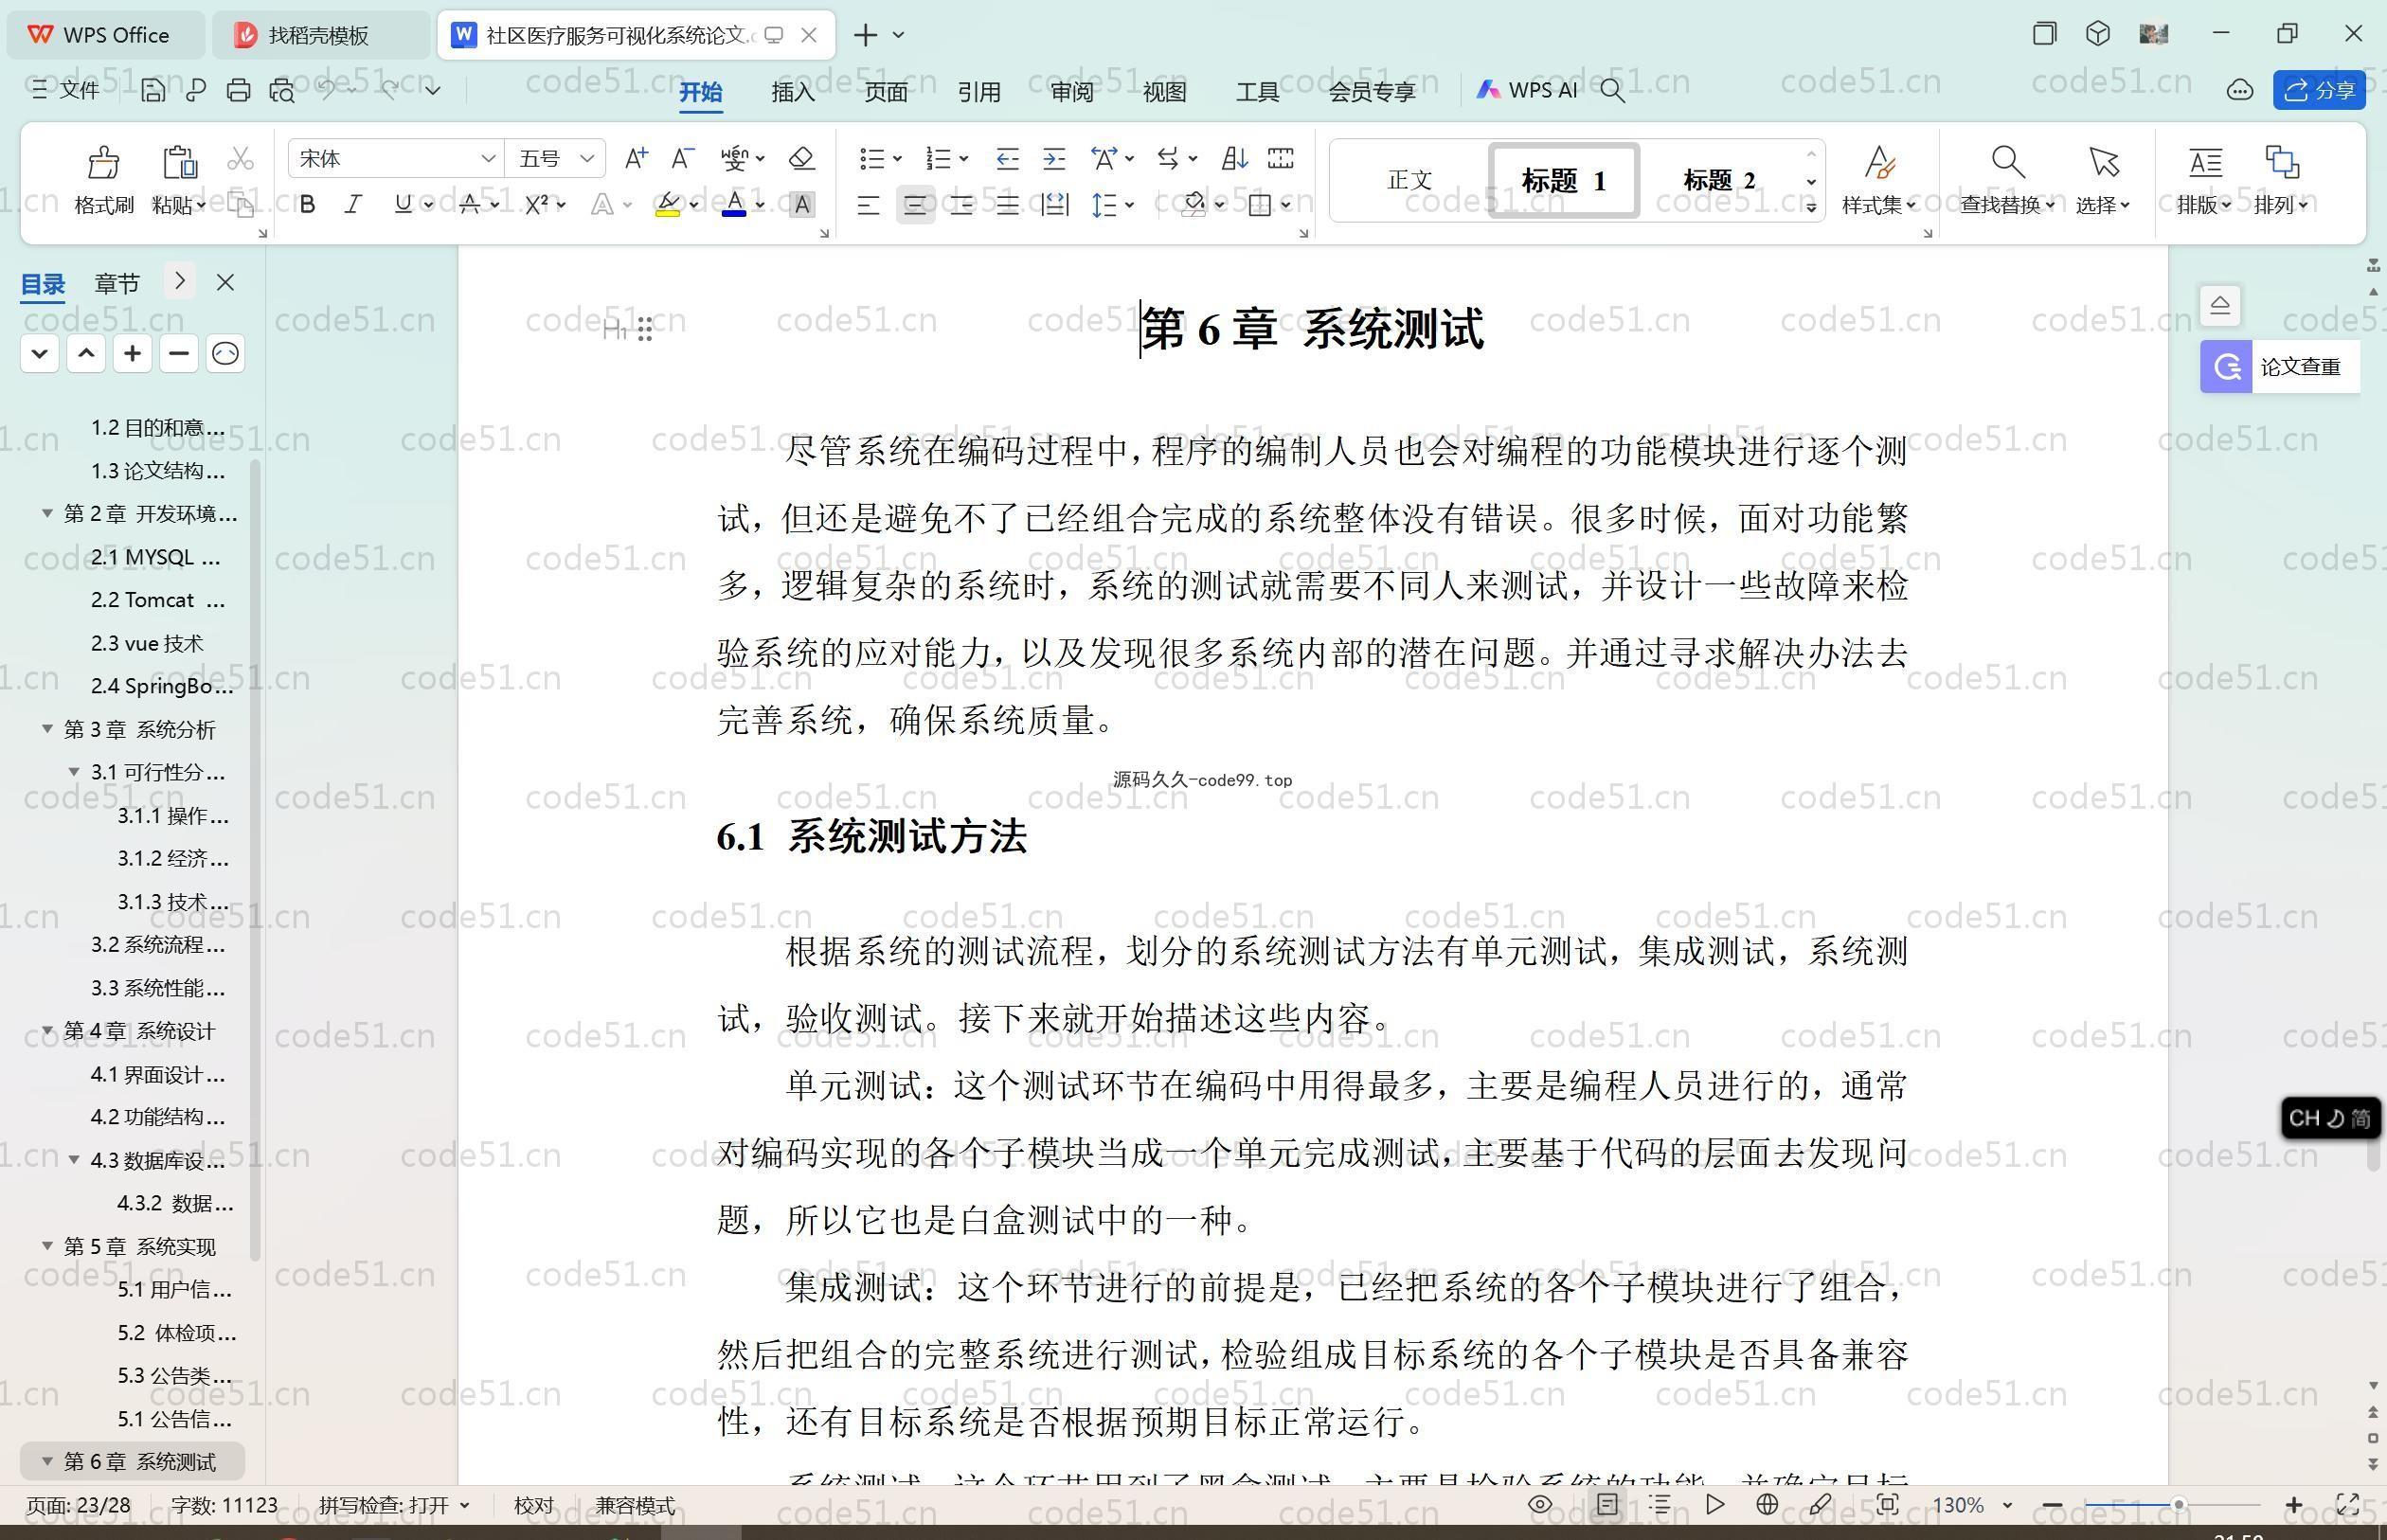Collapse 第 3 章 系统分析 in outline
This screenshot has width=2387, height=1540.
click(x=47, y=729)
